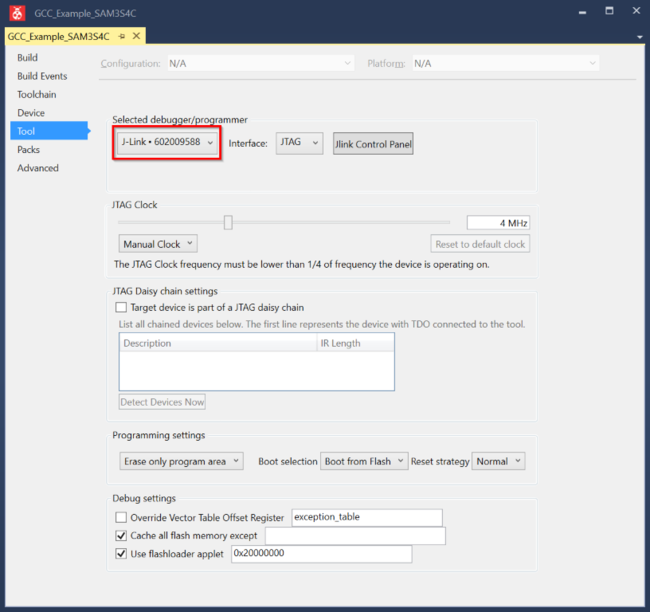
Task: Select the Device page in sidebar
Action: (31, 113)
